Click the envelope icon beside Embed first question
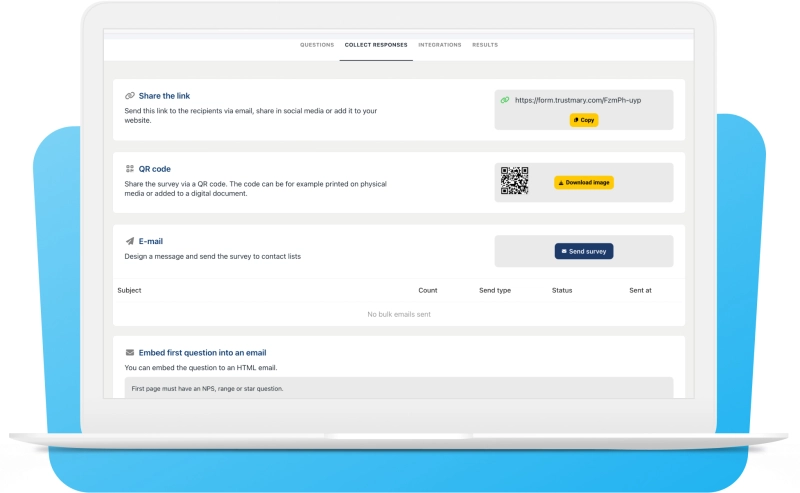 [130, 353]
